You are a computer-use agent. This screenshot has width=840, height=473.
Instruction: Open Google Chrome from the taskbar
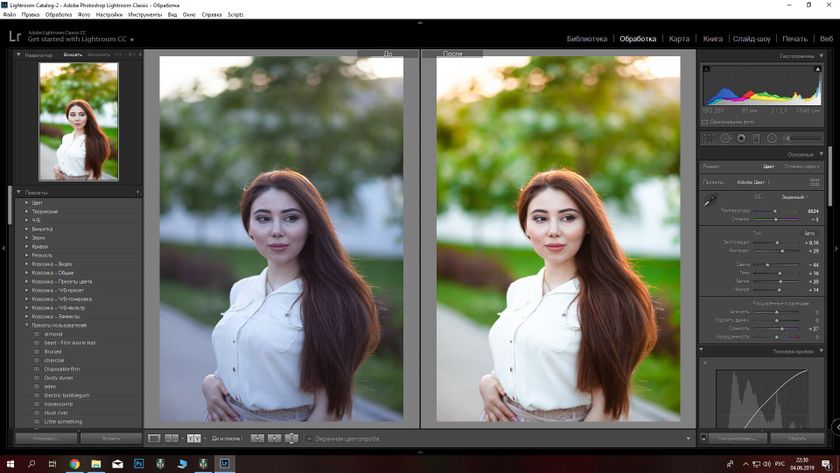click(74, 464)
